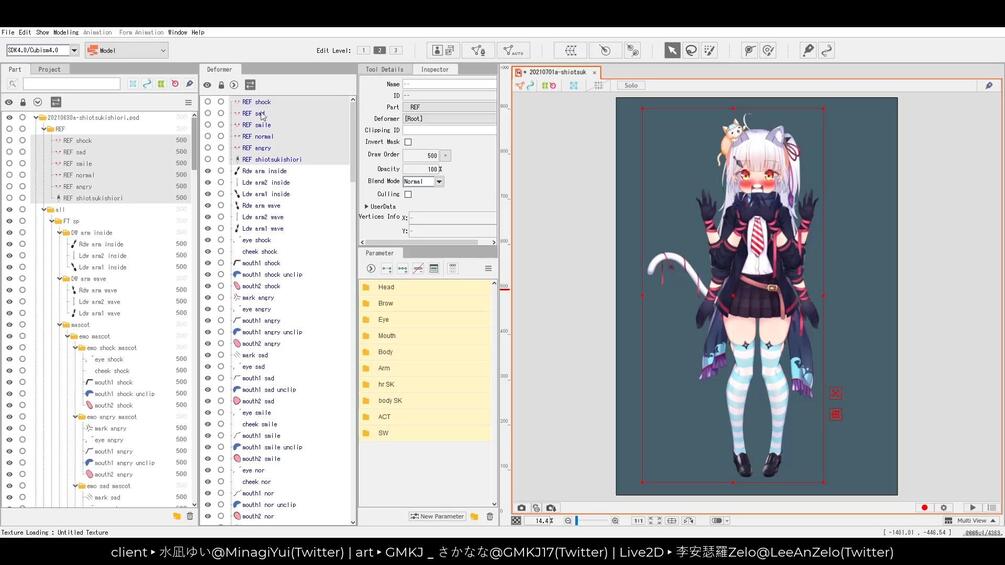This screenshot has height=565, width=1005.
Task: Select the Brush selection tool
Action: pos(710,50)
